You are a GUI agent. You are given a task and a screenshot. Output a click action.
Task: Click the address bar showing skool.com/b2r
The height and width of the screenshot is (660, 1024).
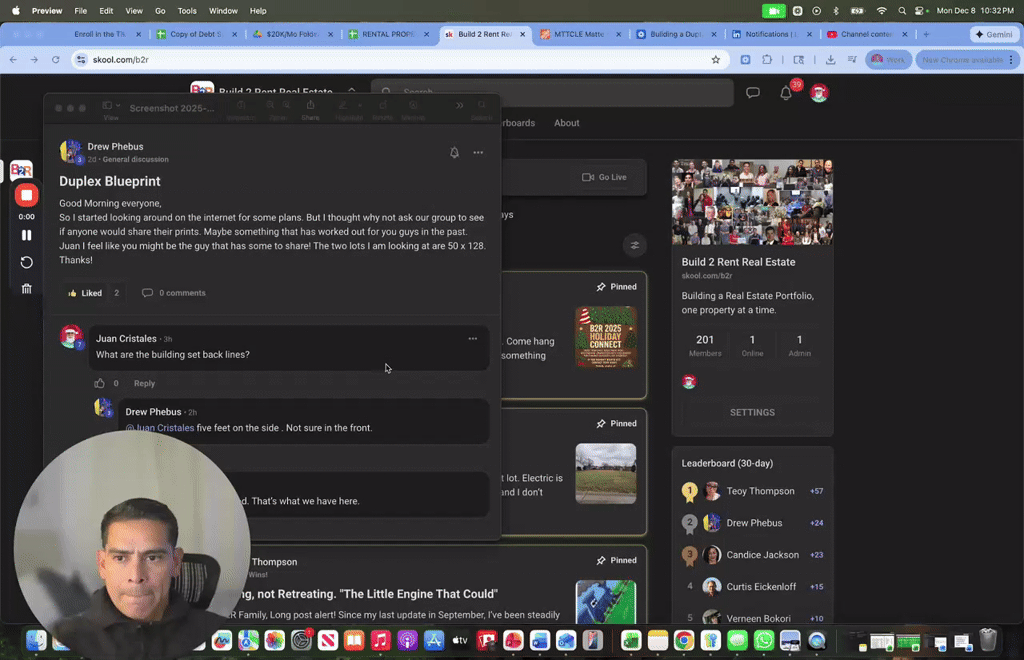tap(398, 59)
